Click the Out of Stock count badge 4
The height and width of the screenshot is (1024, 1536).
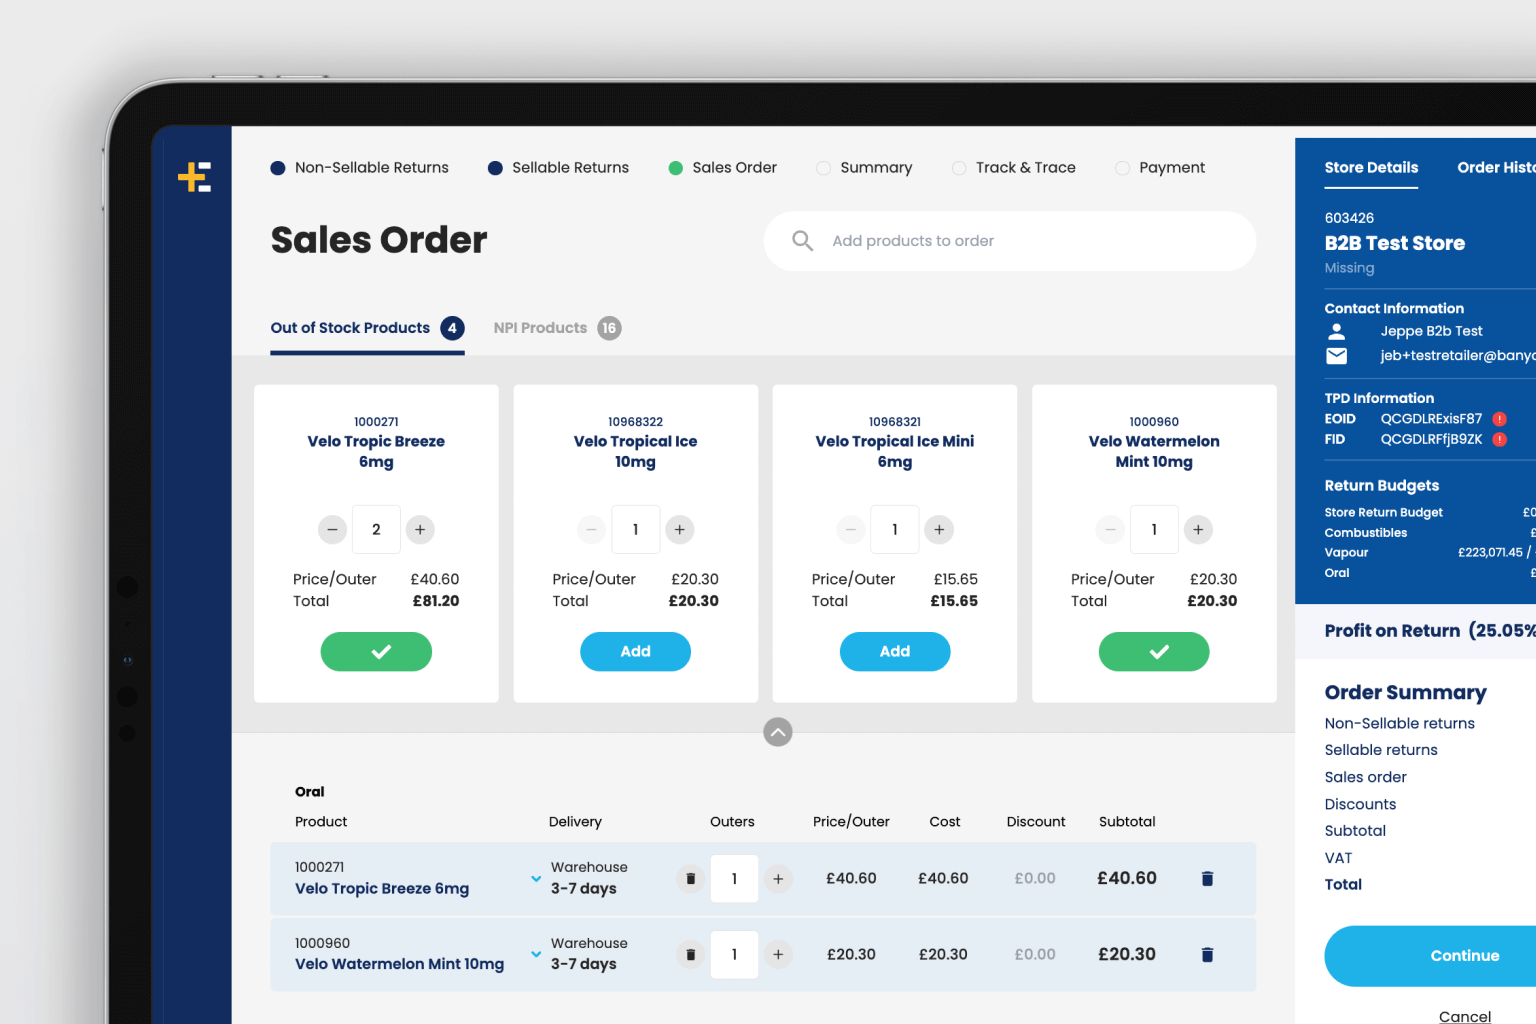(x=452, y=328)
